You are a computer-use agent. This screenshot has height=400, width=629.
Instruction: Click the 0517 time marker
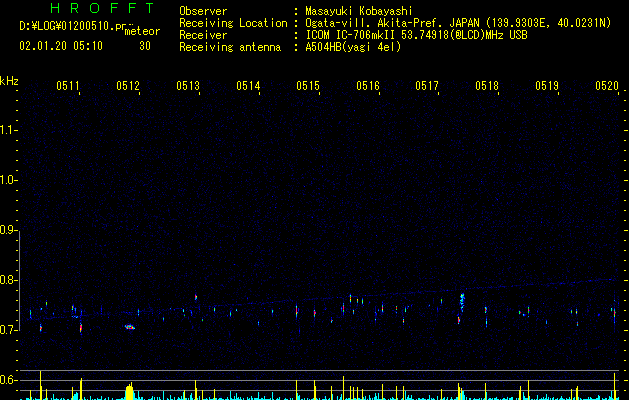(x=427, y=85)
